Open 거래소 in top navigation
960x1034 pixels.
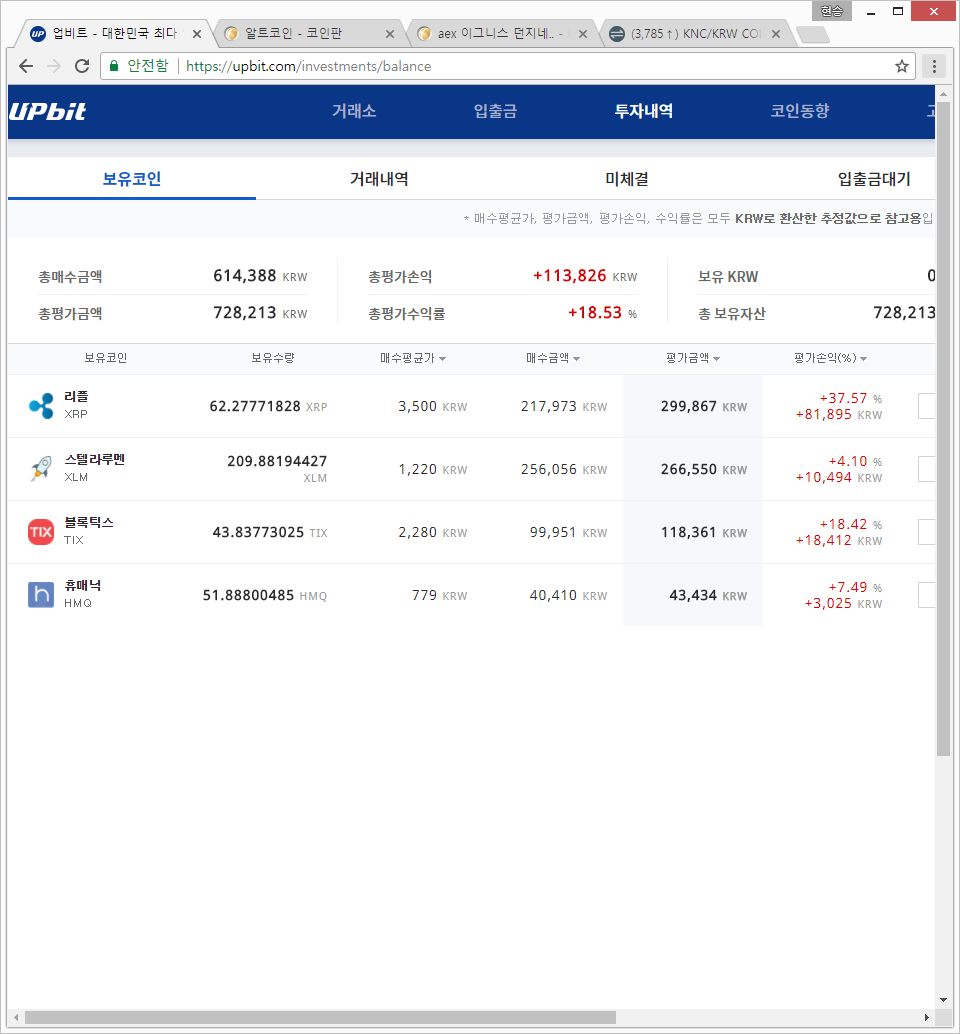354,111
